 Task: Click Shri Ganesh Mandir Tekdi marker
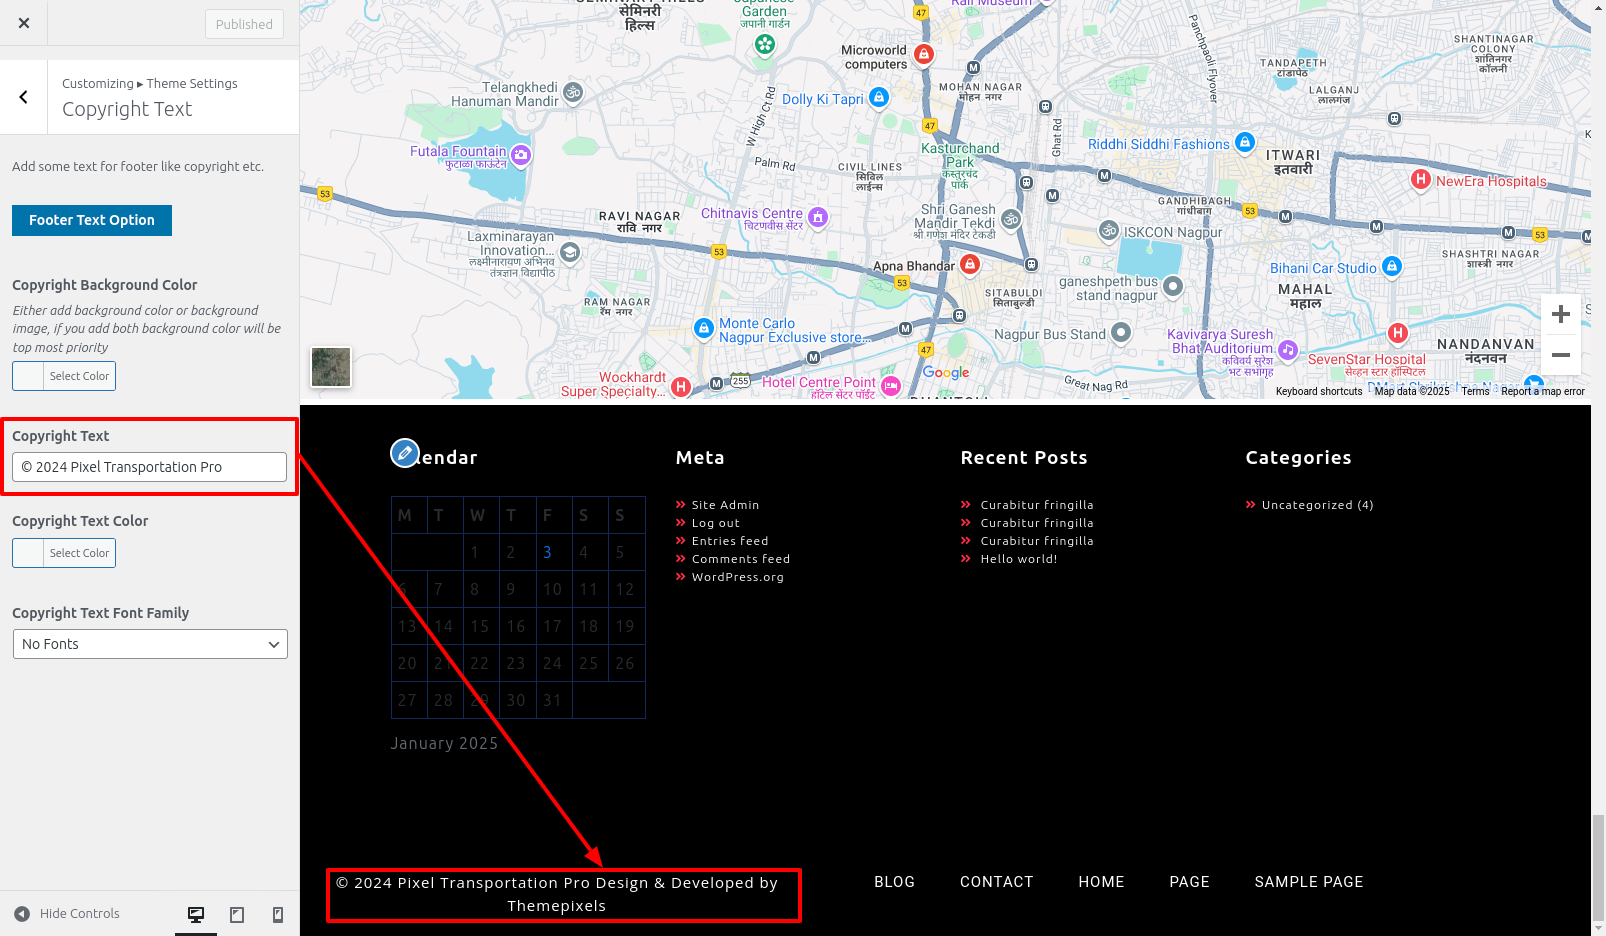[x=1011, y=219]
